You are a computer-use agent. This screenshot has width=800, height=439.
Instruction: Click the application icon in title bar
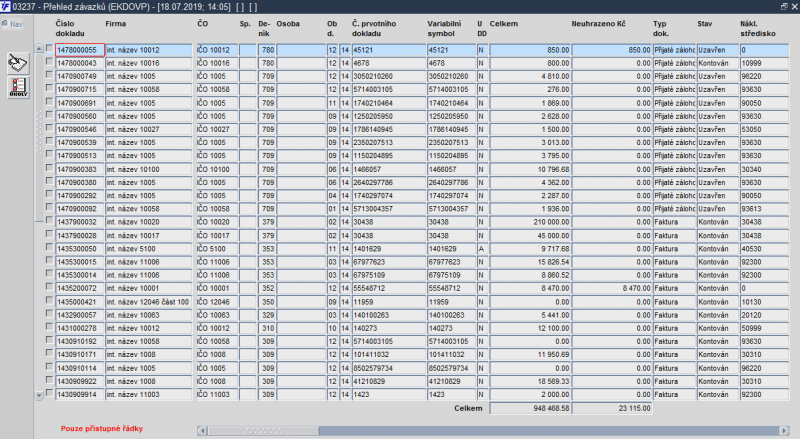[5, 7]
